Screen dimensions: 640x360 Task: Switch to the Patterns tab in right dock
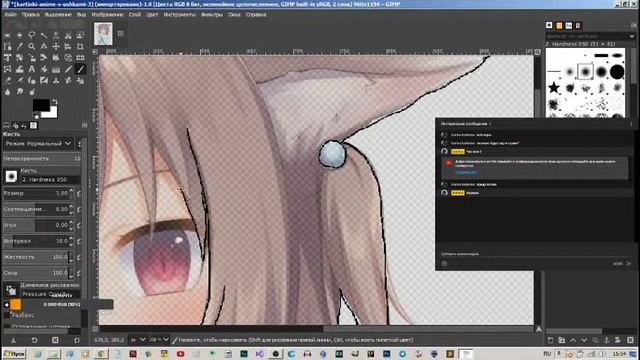pyautogui.click(x=559, y=25)
